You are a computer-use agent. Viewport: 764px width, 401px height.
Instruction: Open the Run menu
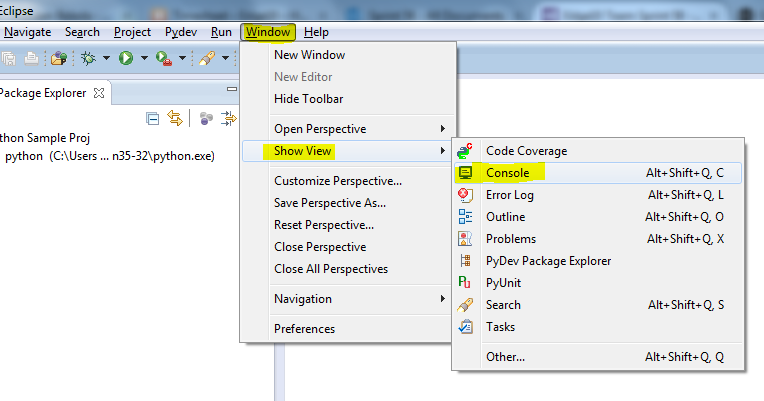click(221, 32)
